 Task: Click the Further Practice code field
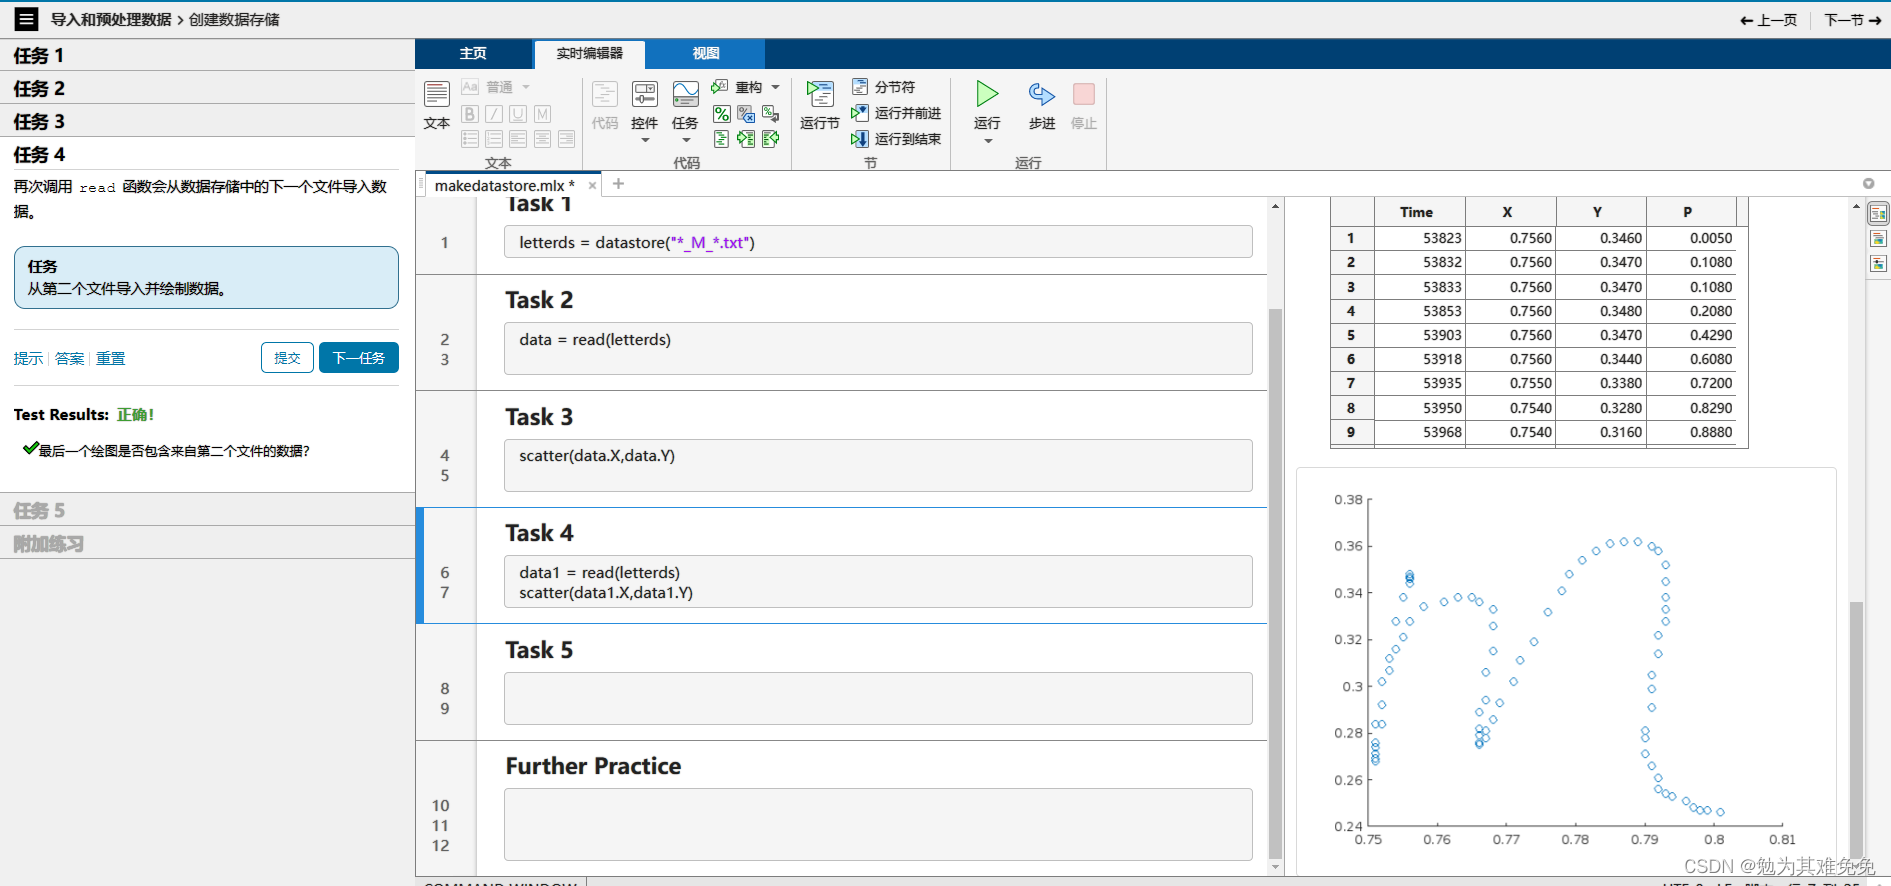tap(878, 825)
